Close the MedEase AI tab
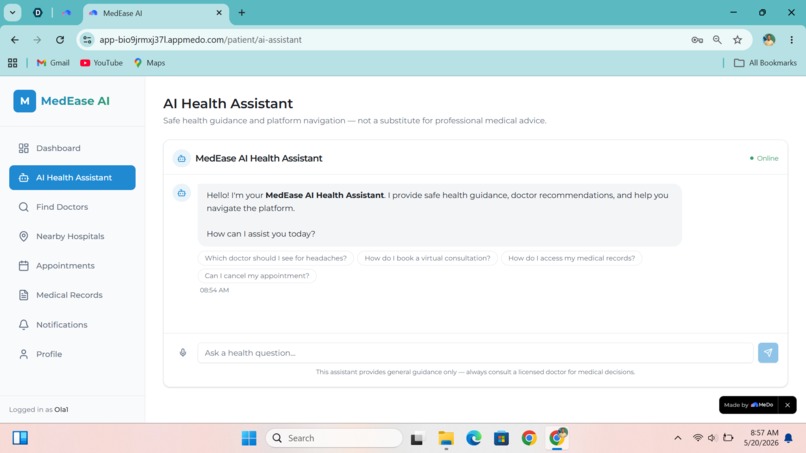The image size is (806, 453). tap(219, 13)
